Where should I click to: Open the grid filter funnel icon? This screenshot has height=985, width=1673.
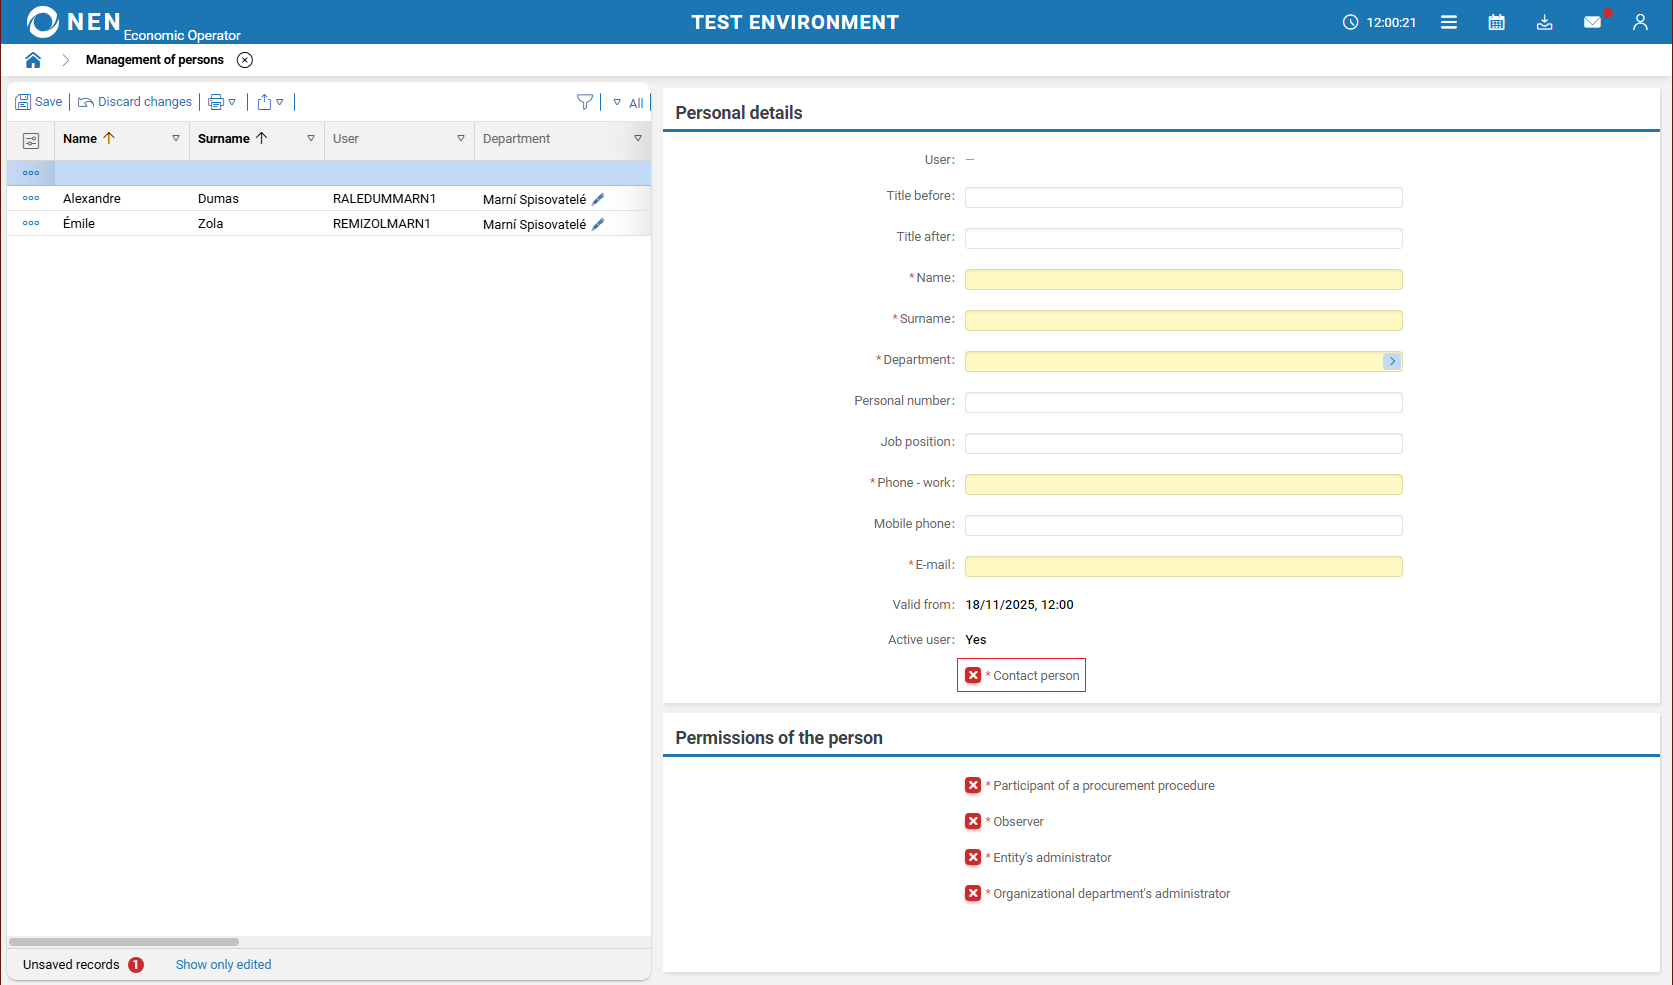tap(585, 101)
